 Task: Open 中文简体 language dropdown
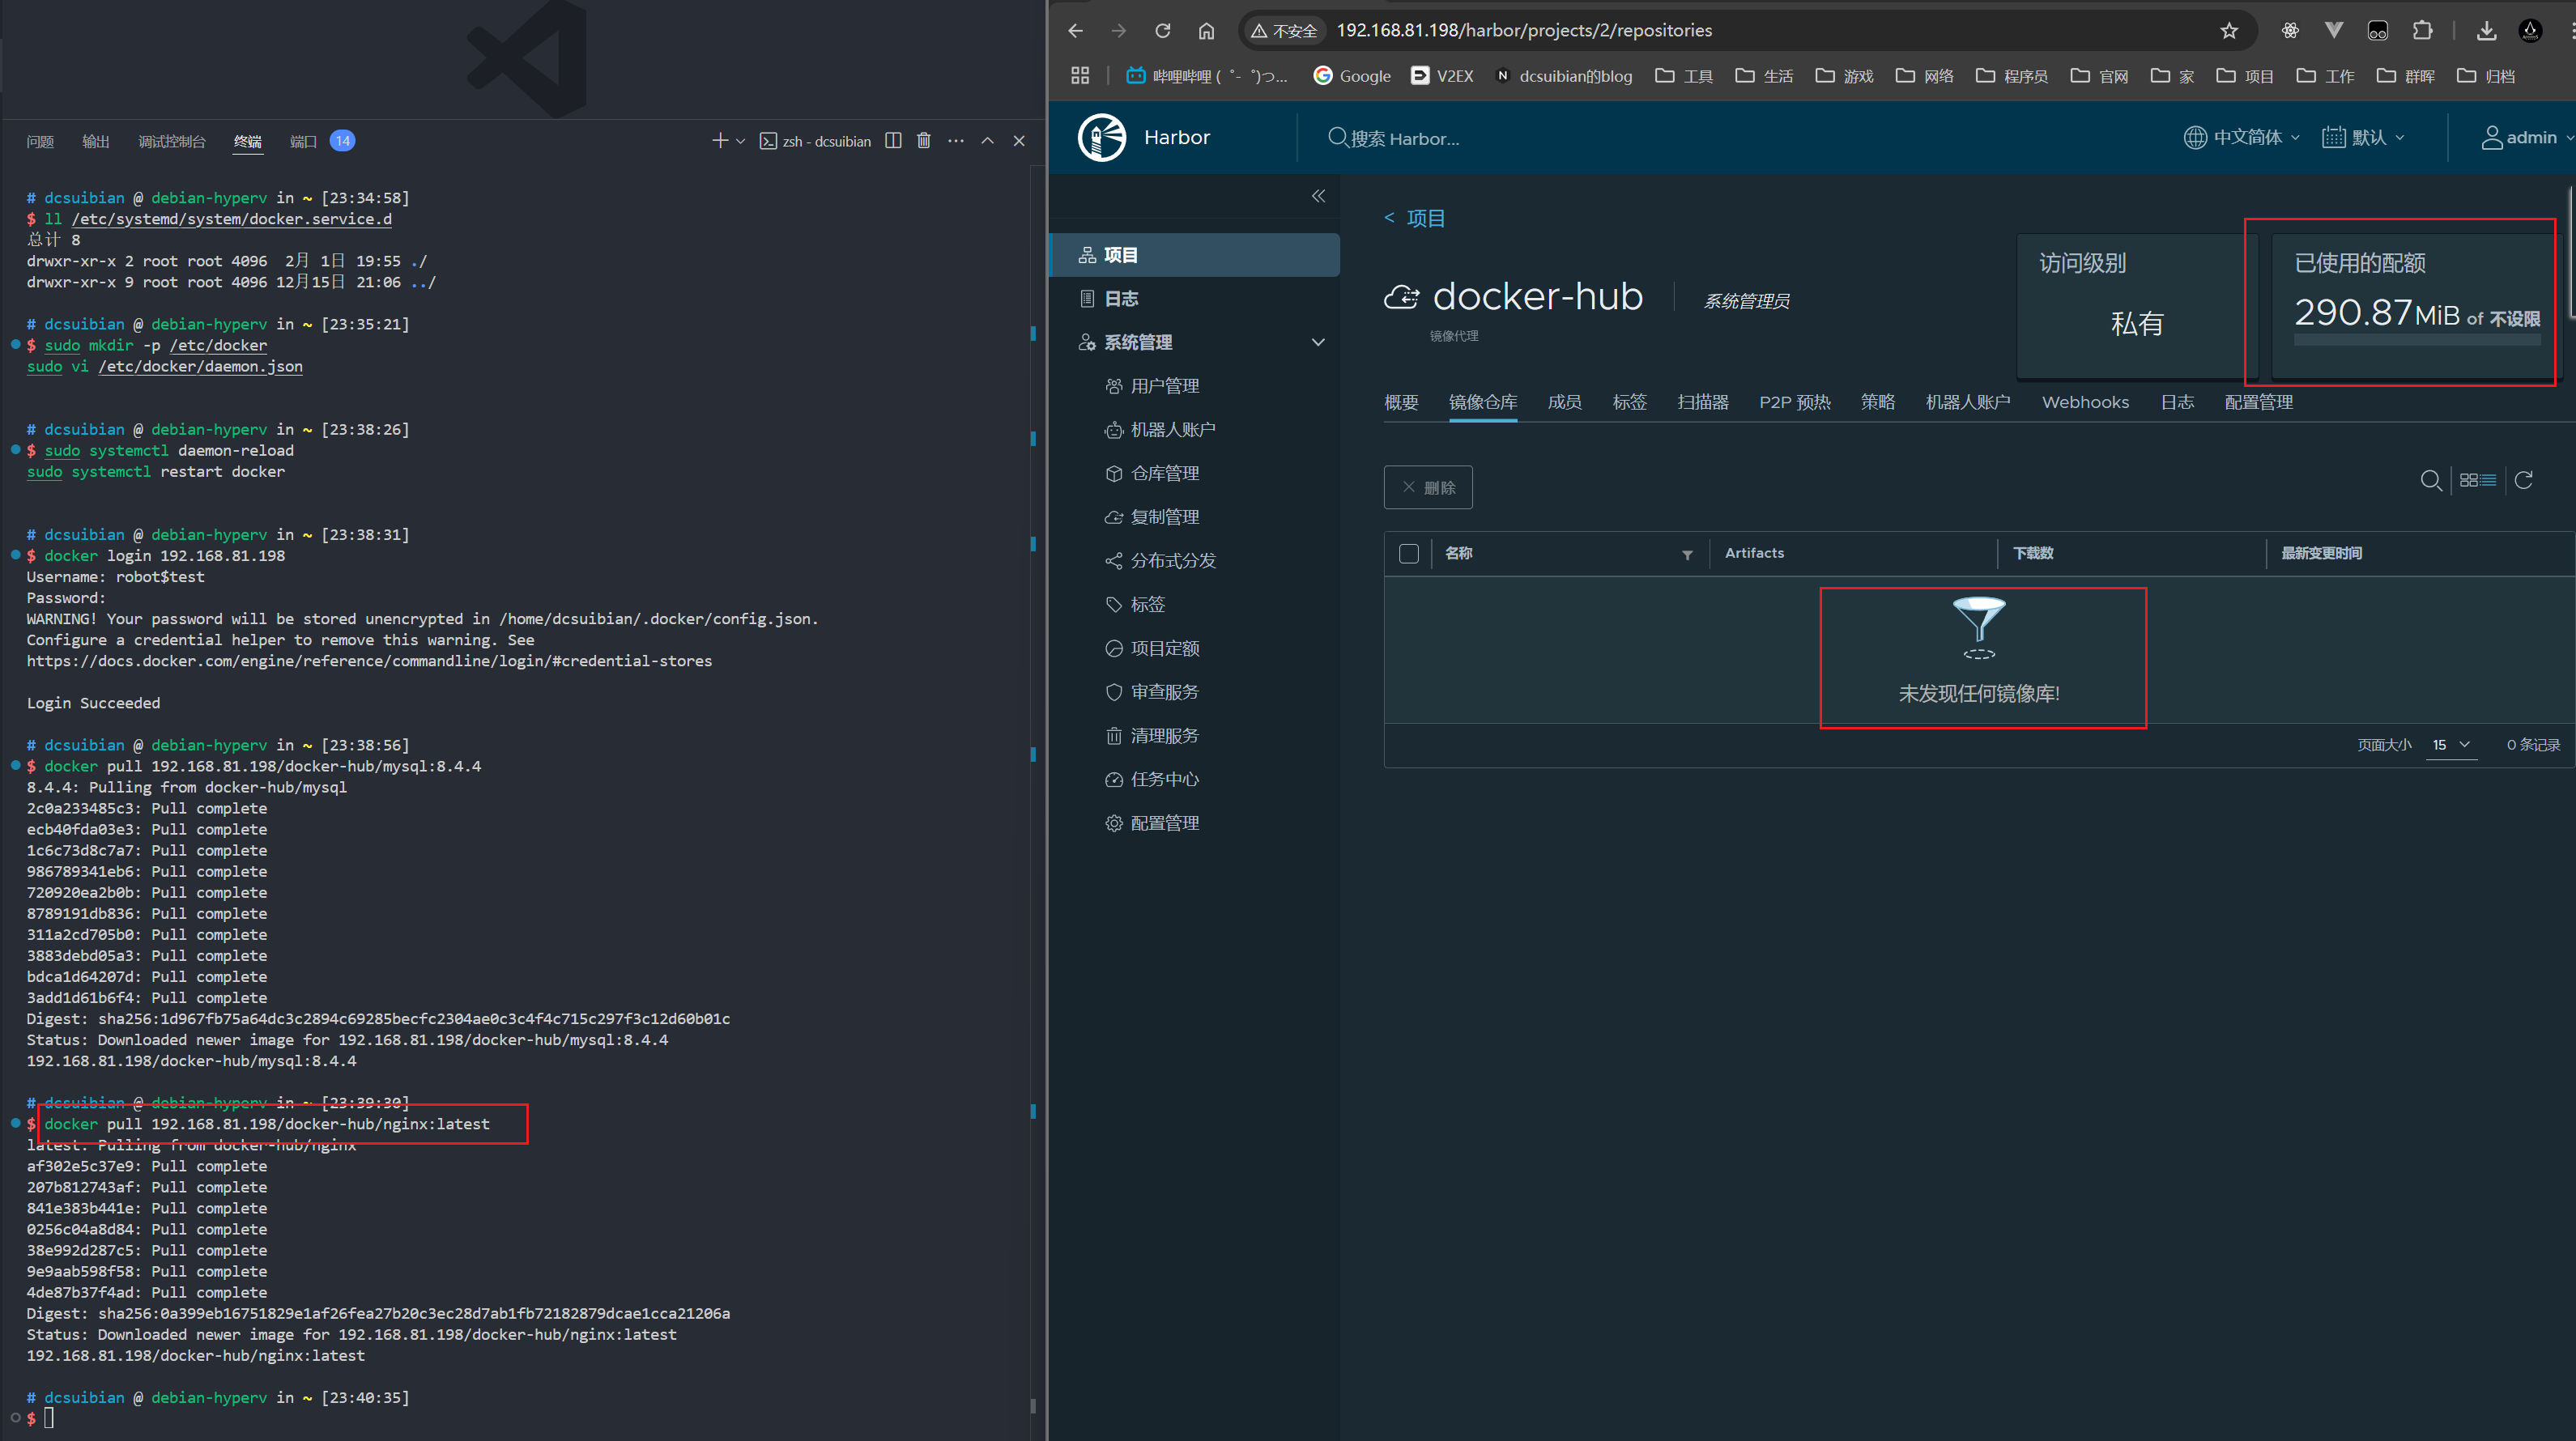pos(2241,138)
